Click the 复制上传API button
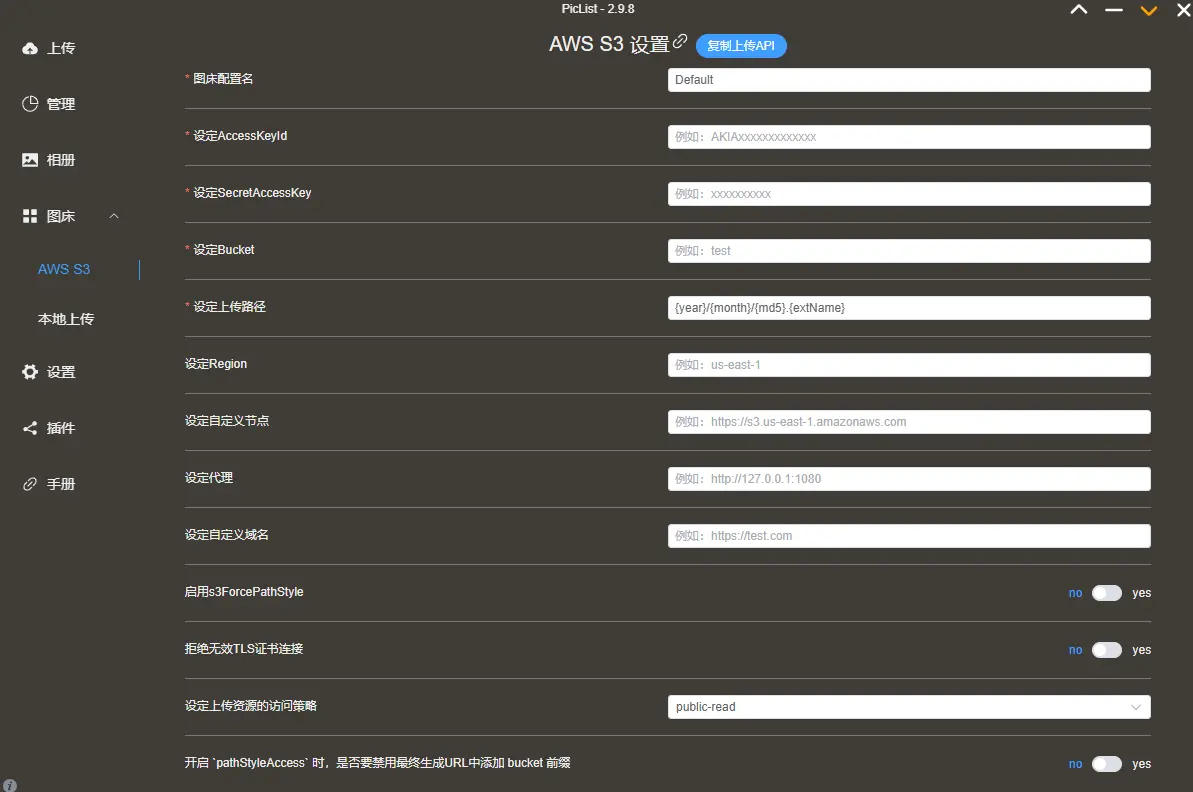Image resolution: width=1193 pixels, height=792 pixels. (x=741, y=46)
